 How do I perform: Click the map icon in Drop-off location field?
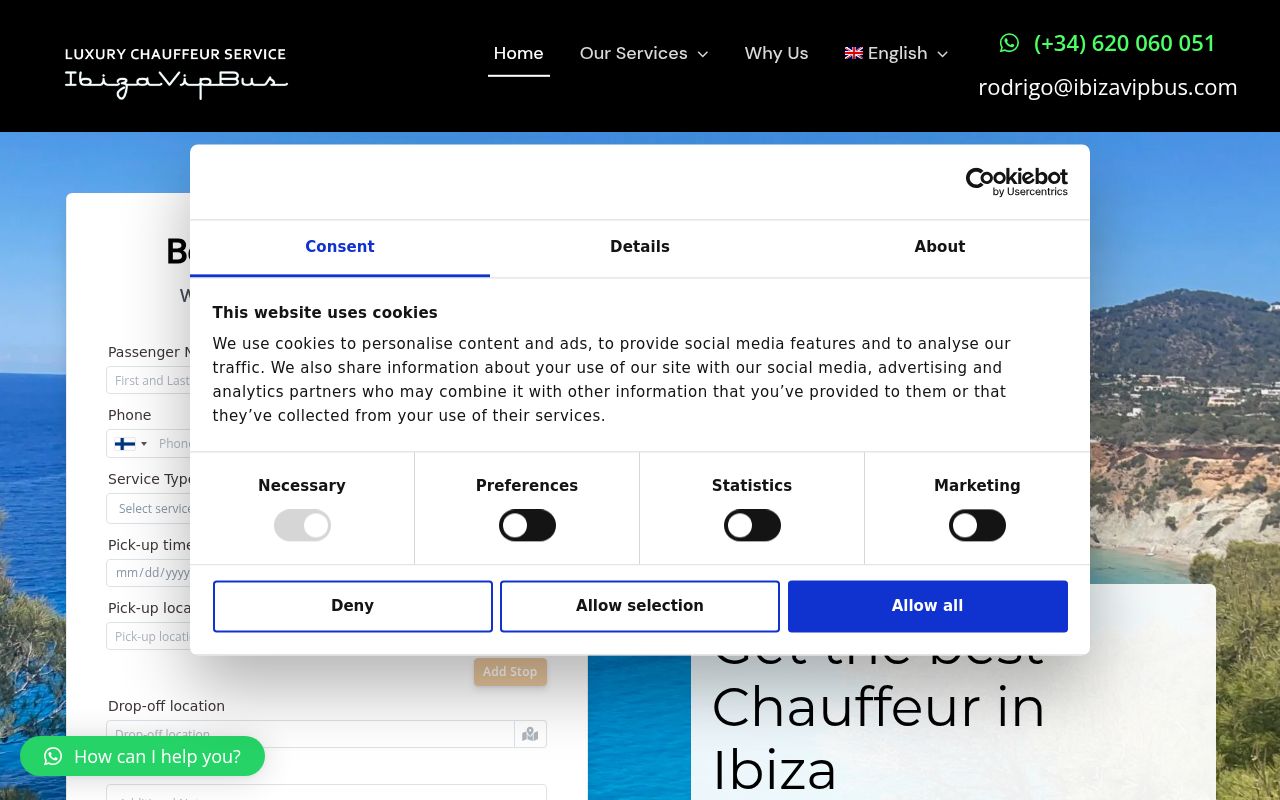point(530,734)
